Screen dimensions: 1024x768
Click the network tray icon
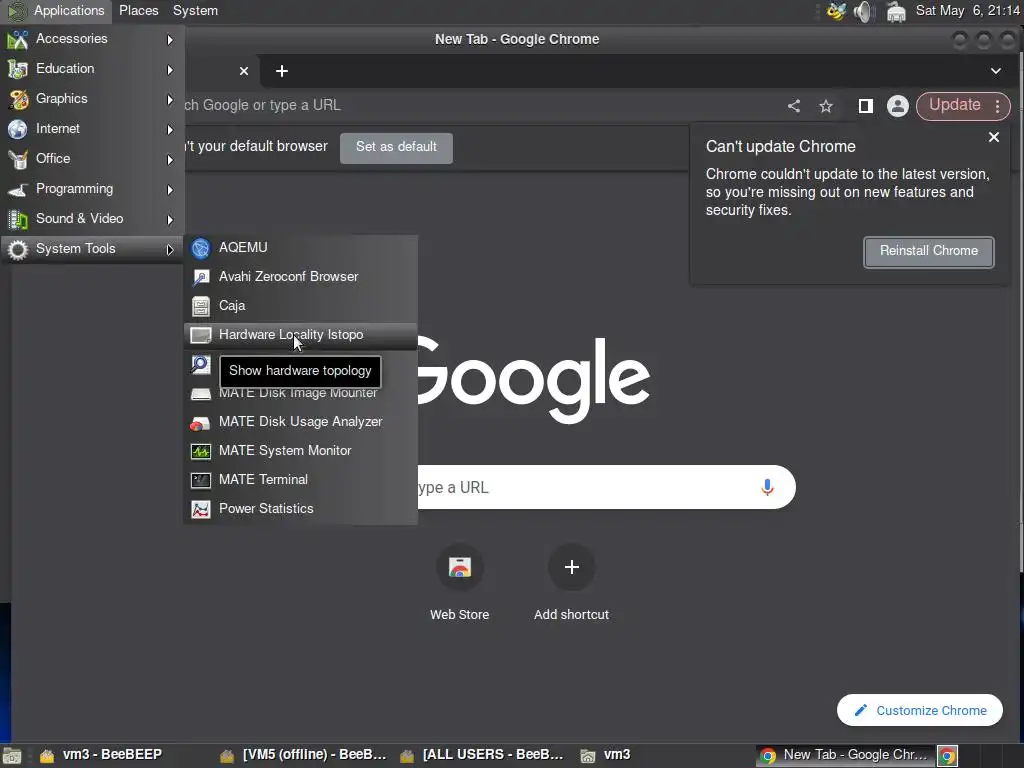(x=896, y=11)
